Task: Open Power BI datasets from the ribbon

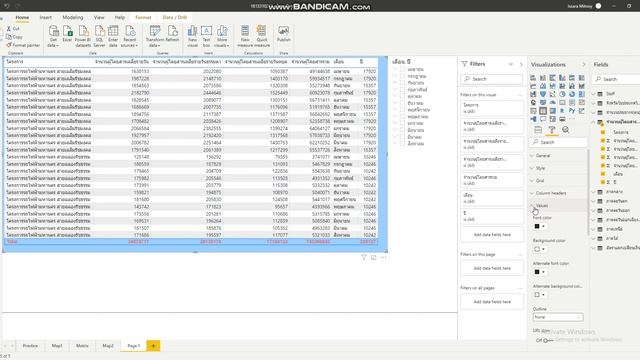Action: pos(83,36)
